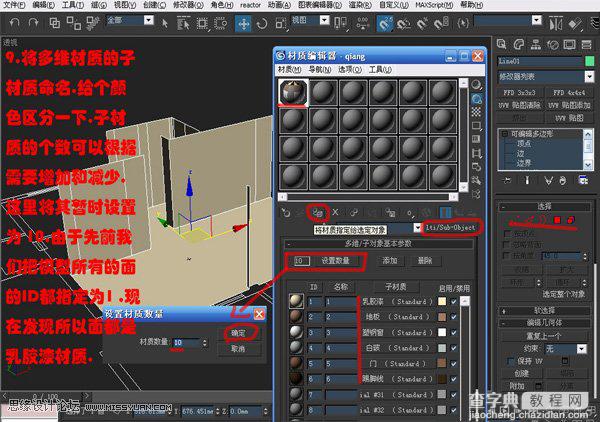Collapse 多维/子对象基本参数 rollout header

tap(378, 244)
